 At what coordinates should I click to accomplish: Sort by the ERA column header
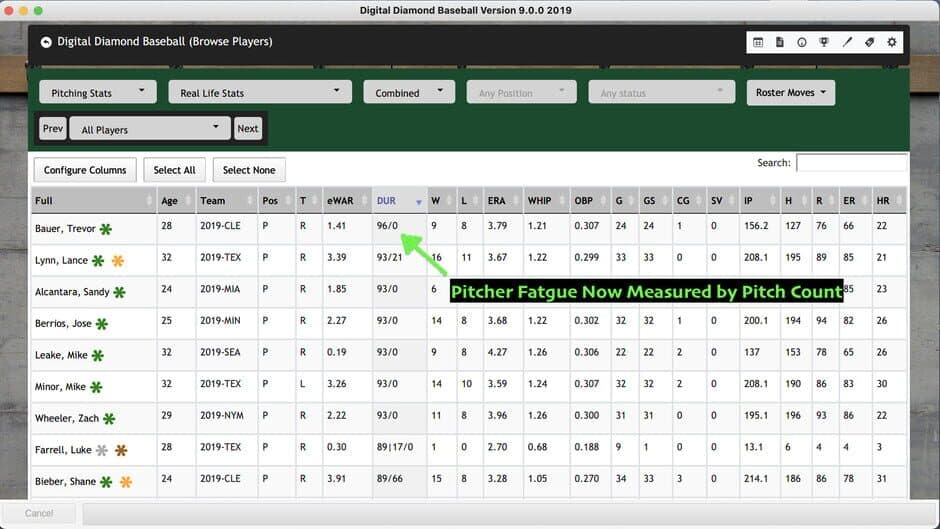(503, 200)
